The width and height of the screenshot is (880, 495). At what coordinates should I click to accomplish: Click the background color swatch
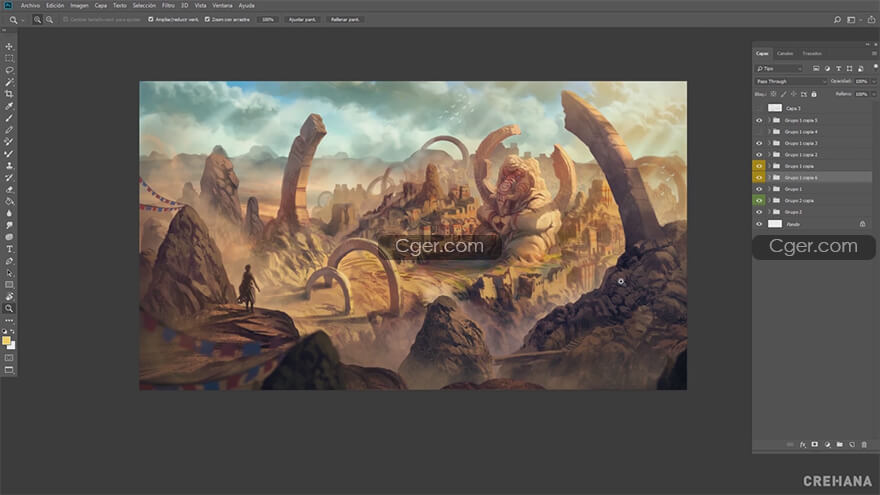12,346
